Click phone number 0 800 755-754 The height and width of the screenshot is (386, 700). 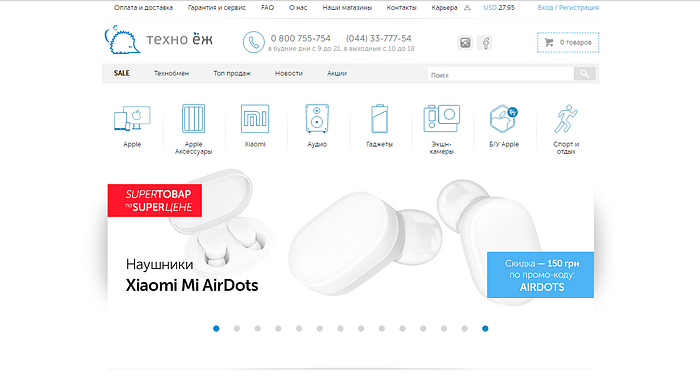pos(300,38)
